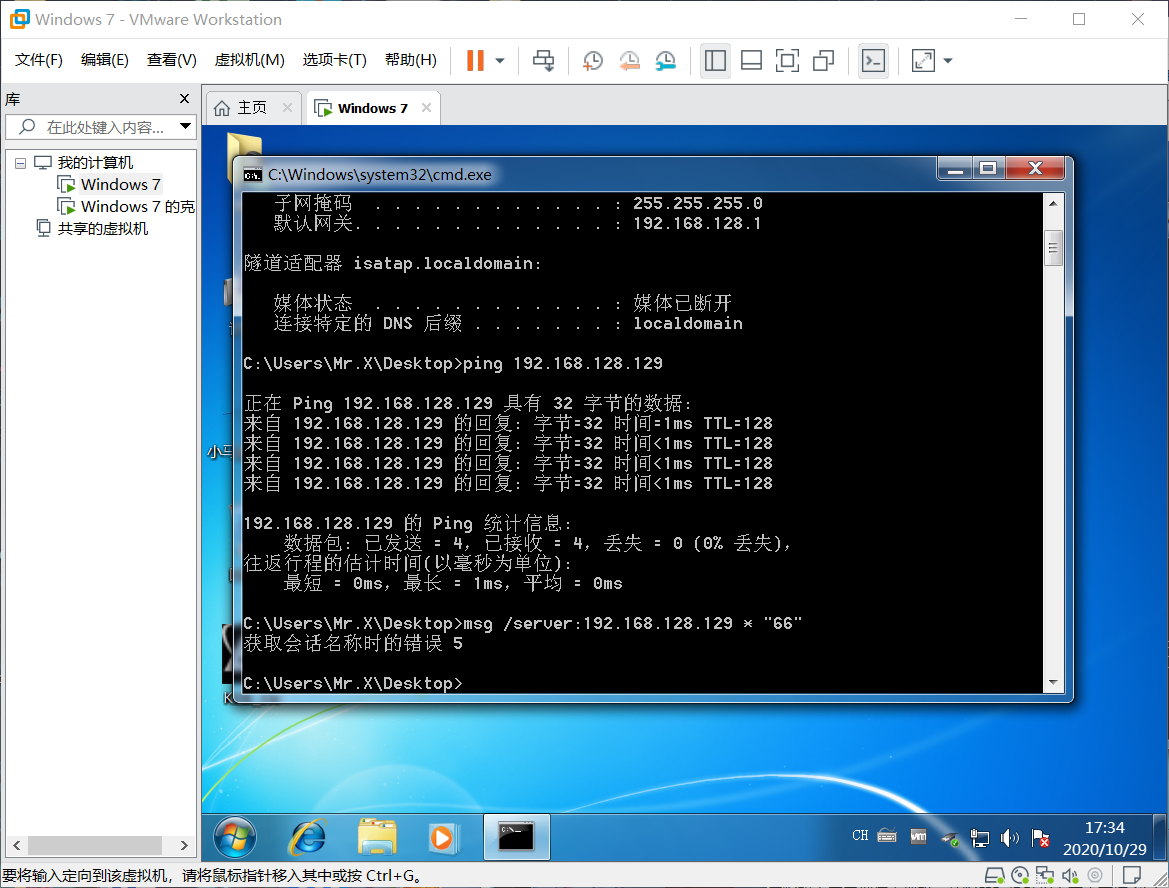
Task: Click the library horizontal scrollbar thumb
Action: coord(95,846)
